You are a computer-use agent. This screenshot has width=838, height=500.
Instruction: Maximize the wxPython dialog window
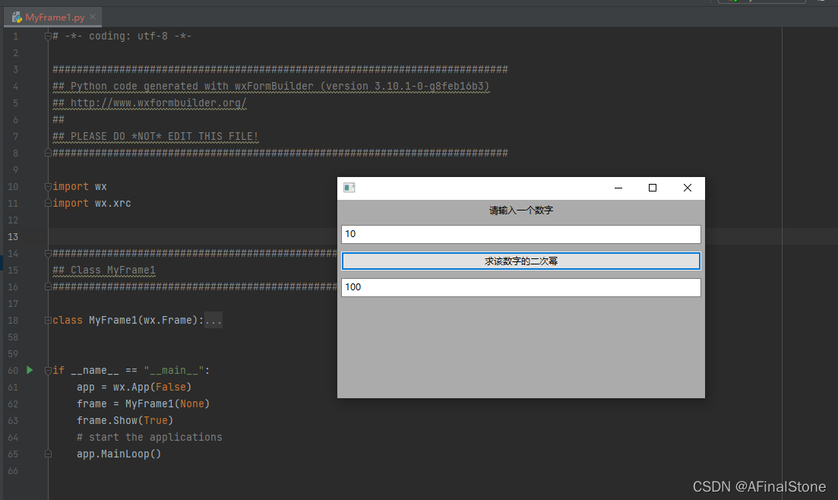(x=653, y=188)
